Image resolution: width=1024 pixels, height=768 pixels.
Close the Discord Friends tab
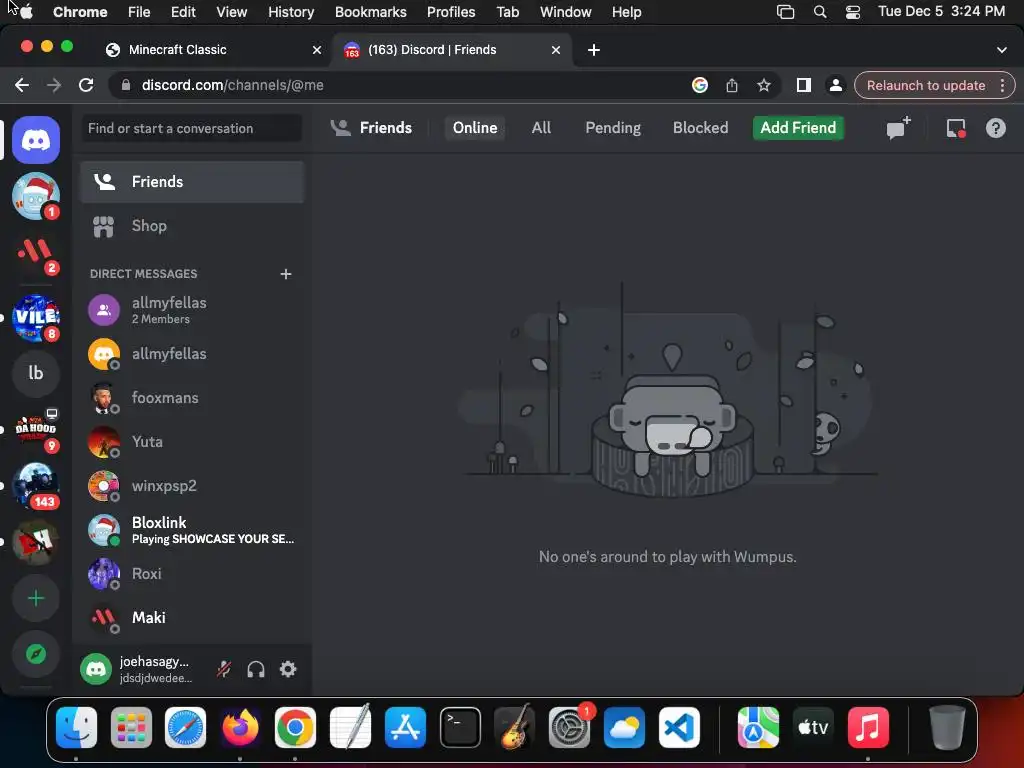tap(556, 50)
